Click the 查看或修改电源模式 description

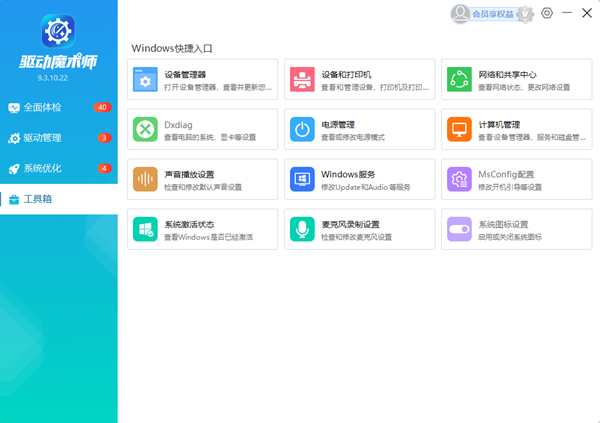(x=353, y=137)
